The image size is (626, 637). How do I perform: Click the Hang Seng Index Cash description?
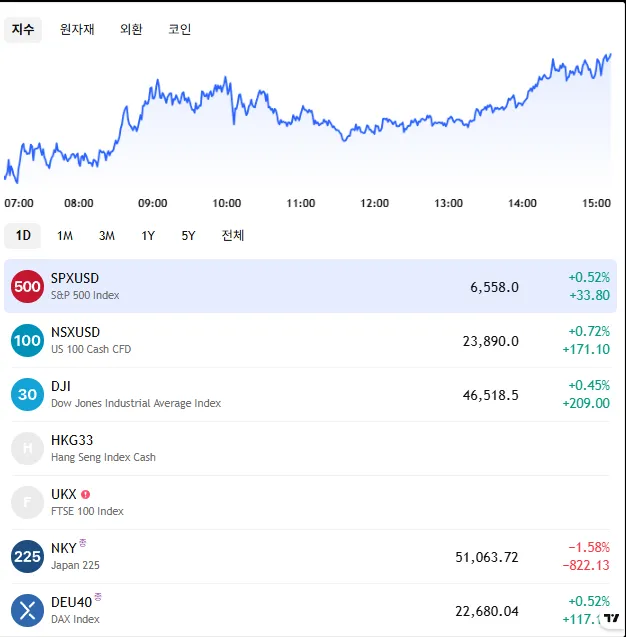pos(103,457)
